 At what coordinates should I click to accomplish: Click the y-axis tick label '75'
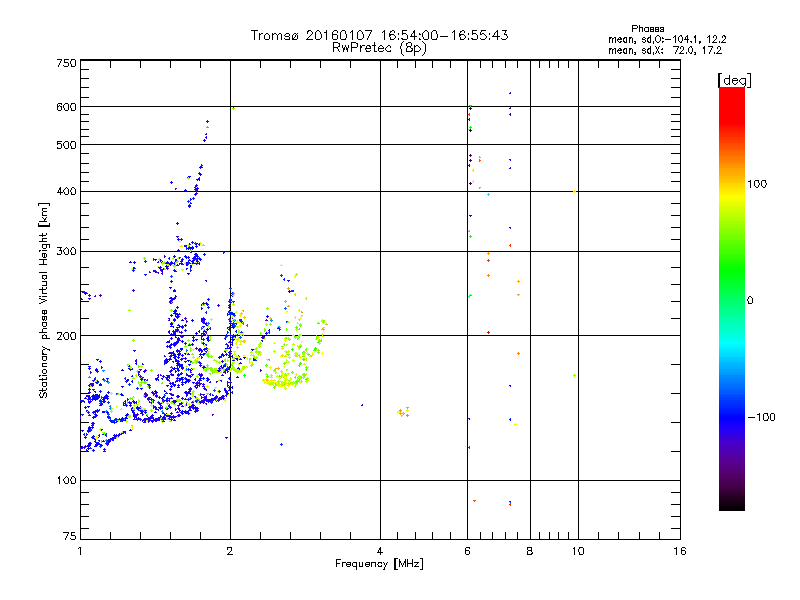70,536
